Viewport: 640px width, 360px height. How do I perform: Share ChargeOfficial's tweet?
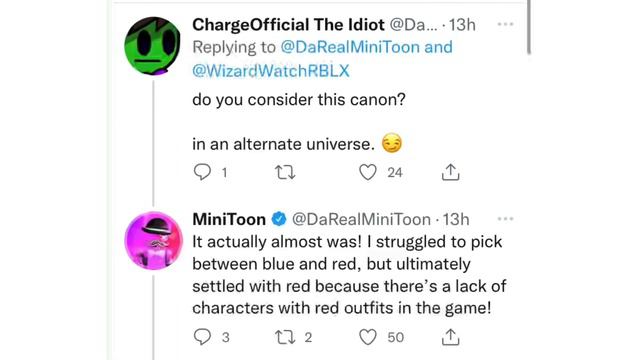tap(450, 172)
